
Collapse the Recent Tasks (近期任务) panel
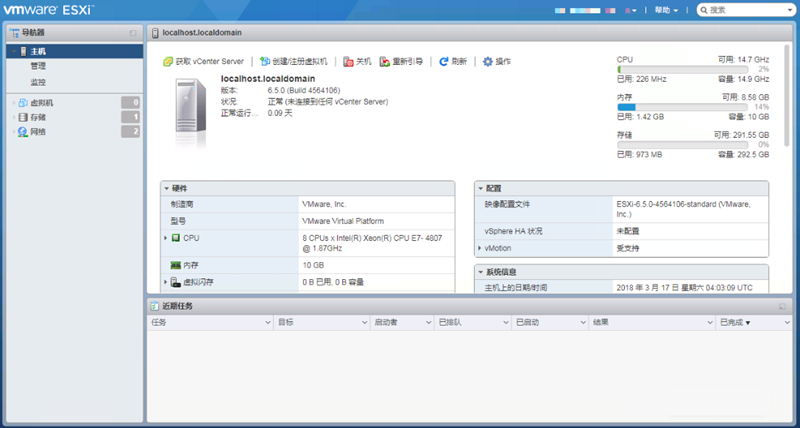point(777,305)
